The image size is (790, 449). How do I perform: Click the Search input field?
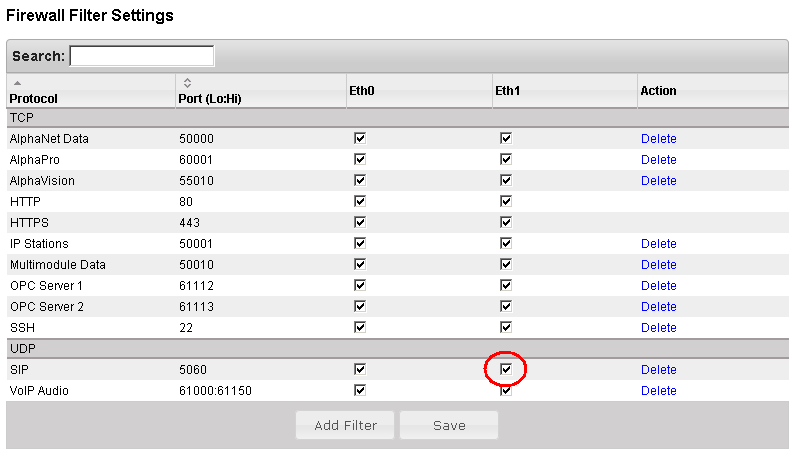[142, 56]
